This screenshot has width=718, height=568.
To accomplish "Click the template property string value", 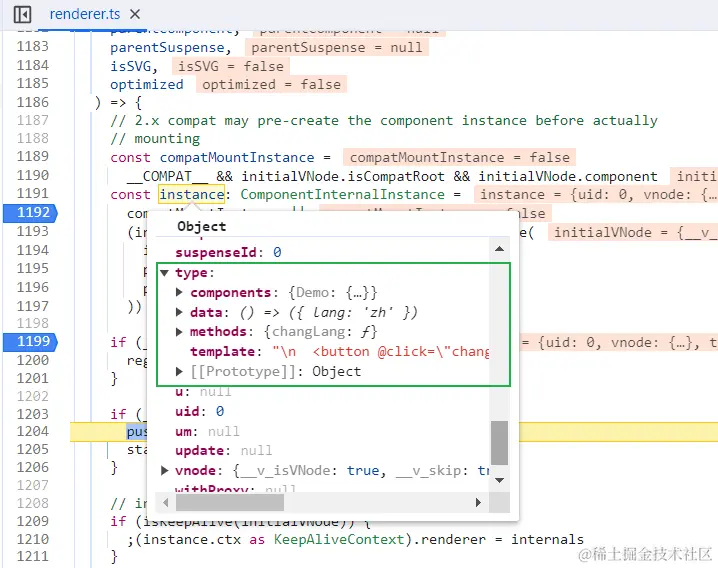I will (381, 352).
